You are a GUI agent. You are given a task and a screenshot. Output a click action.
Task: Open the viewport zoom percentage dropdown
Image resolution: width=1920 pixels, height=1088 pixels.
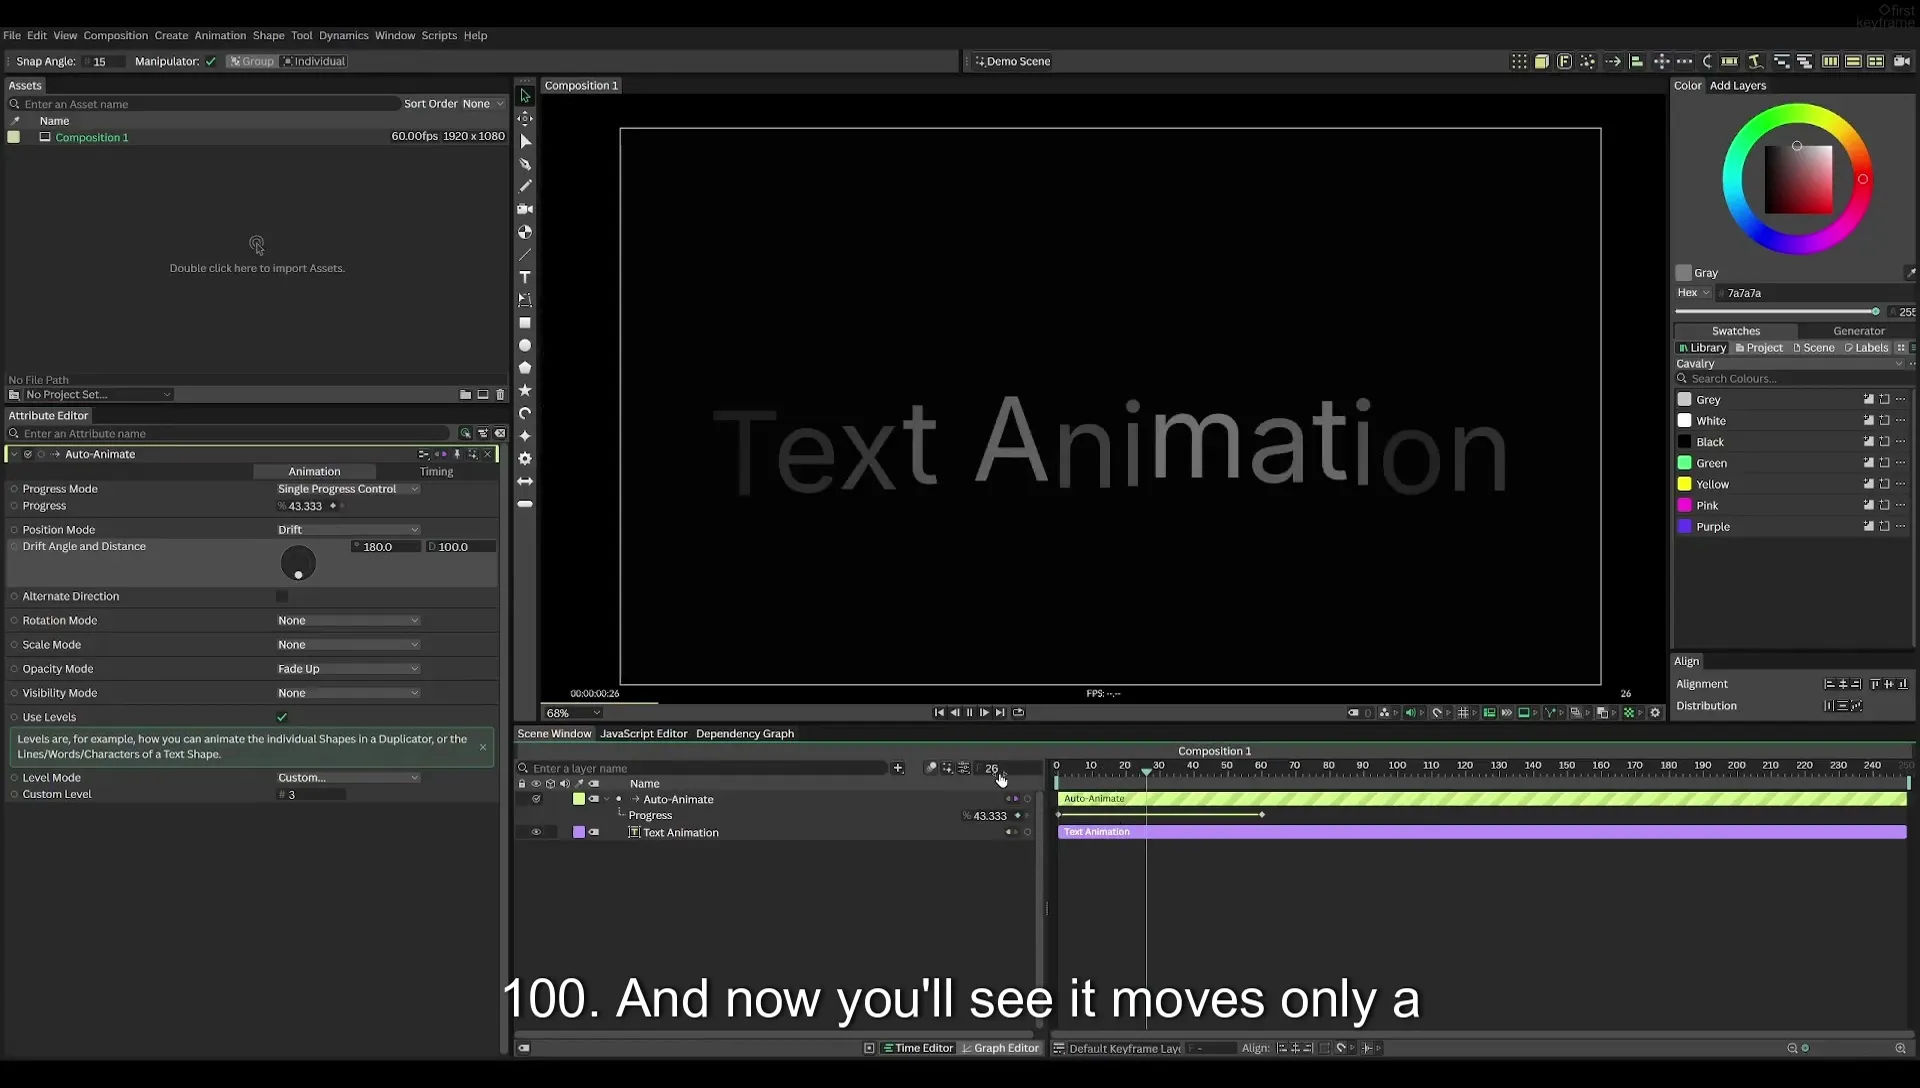(573, 713)
